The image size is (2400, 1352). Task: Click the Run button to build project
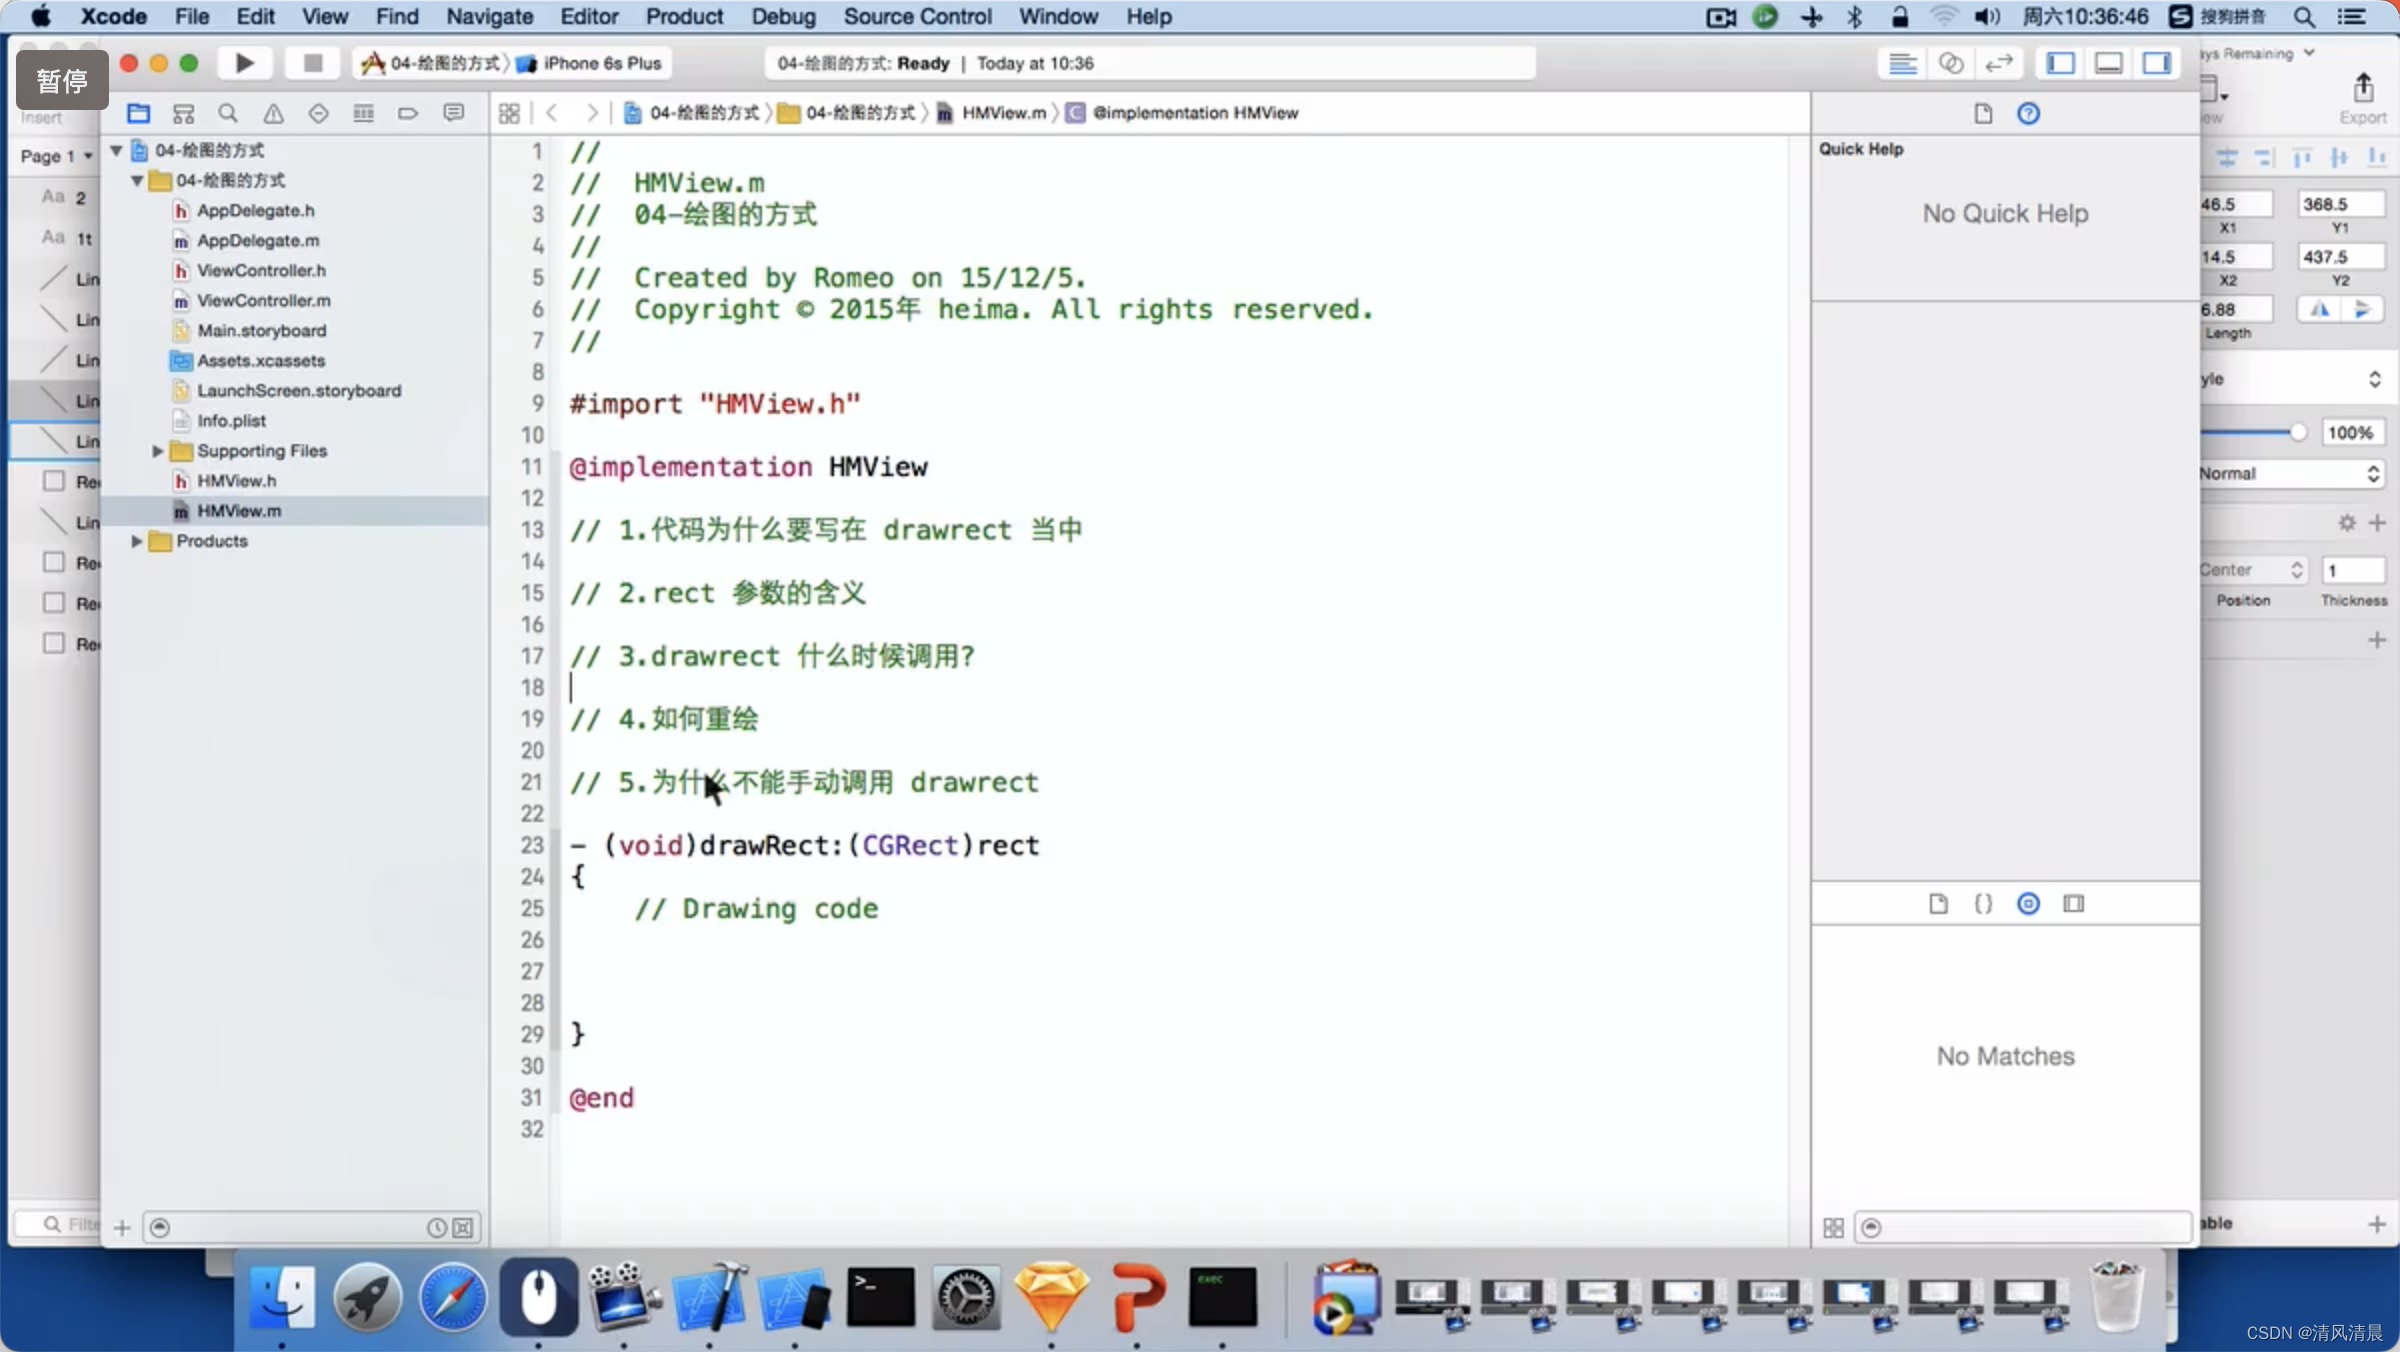[x=242, y=63]
